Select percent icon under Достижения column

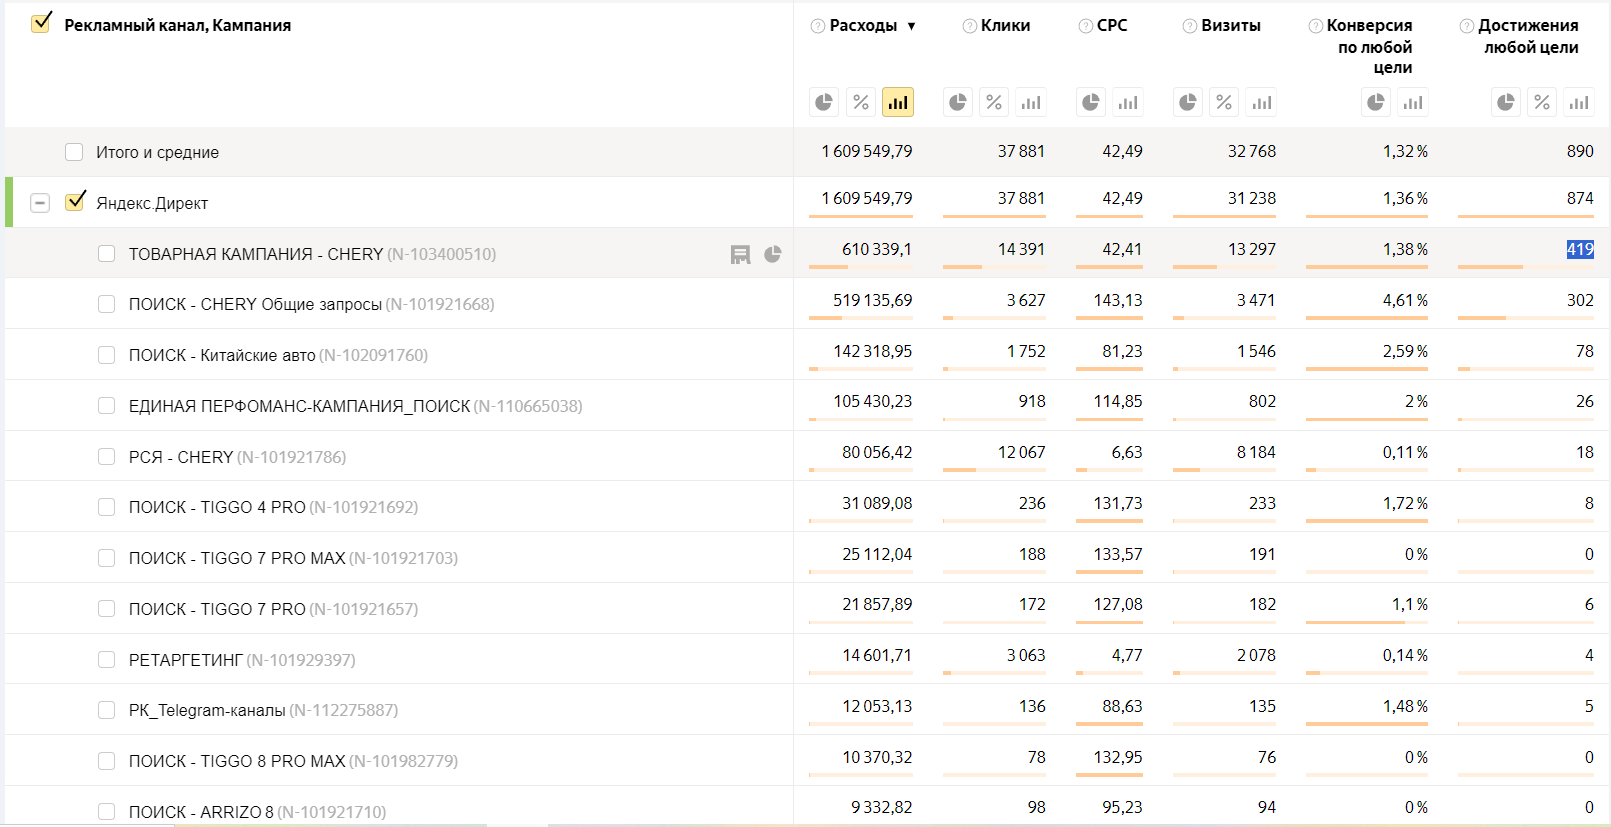tap(1542, 102)
